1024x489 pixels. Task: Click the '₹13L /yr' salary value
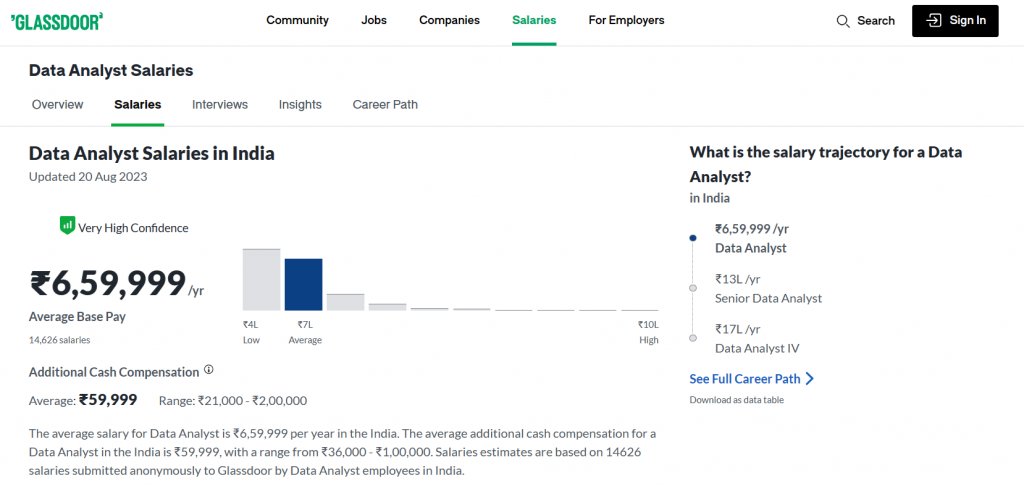pyautogui.click(x=738, y=279)
